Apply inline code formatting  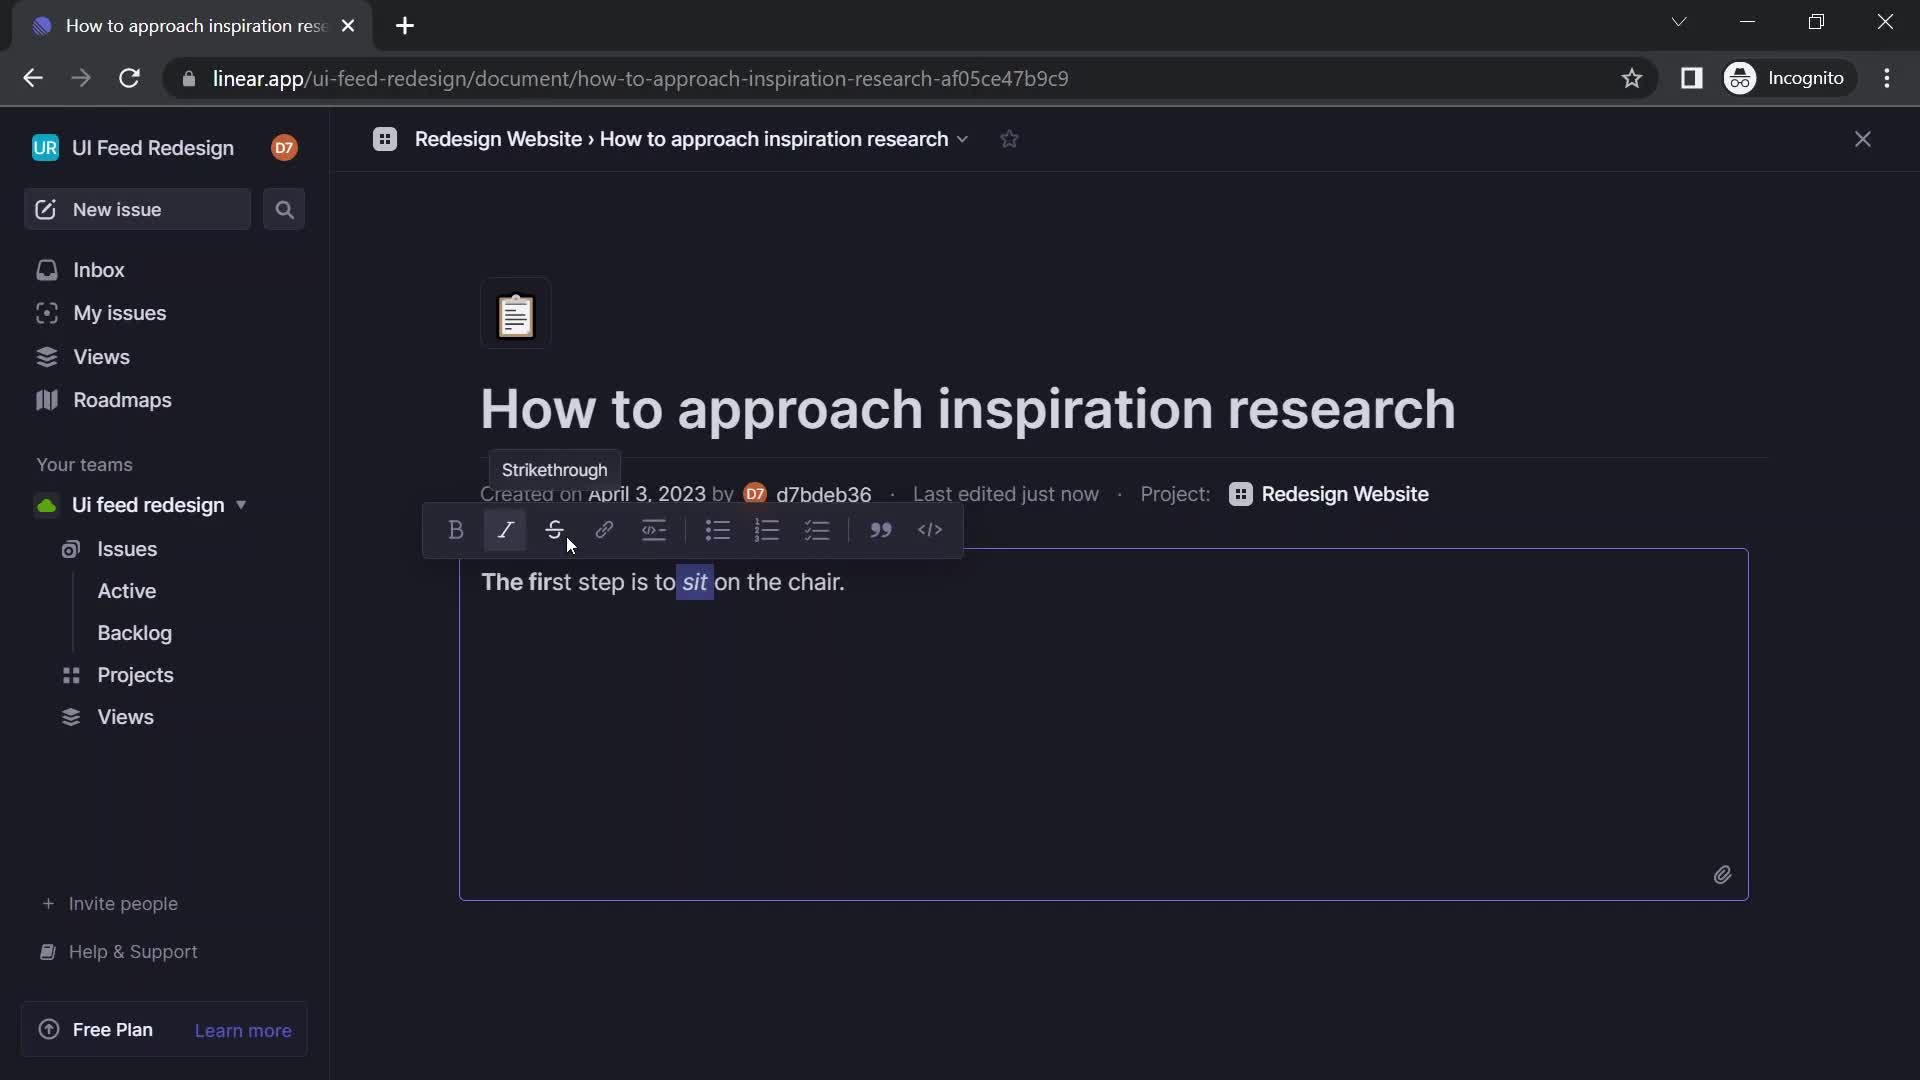point(654,530)
